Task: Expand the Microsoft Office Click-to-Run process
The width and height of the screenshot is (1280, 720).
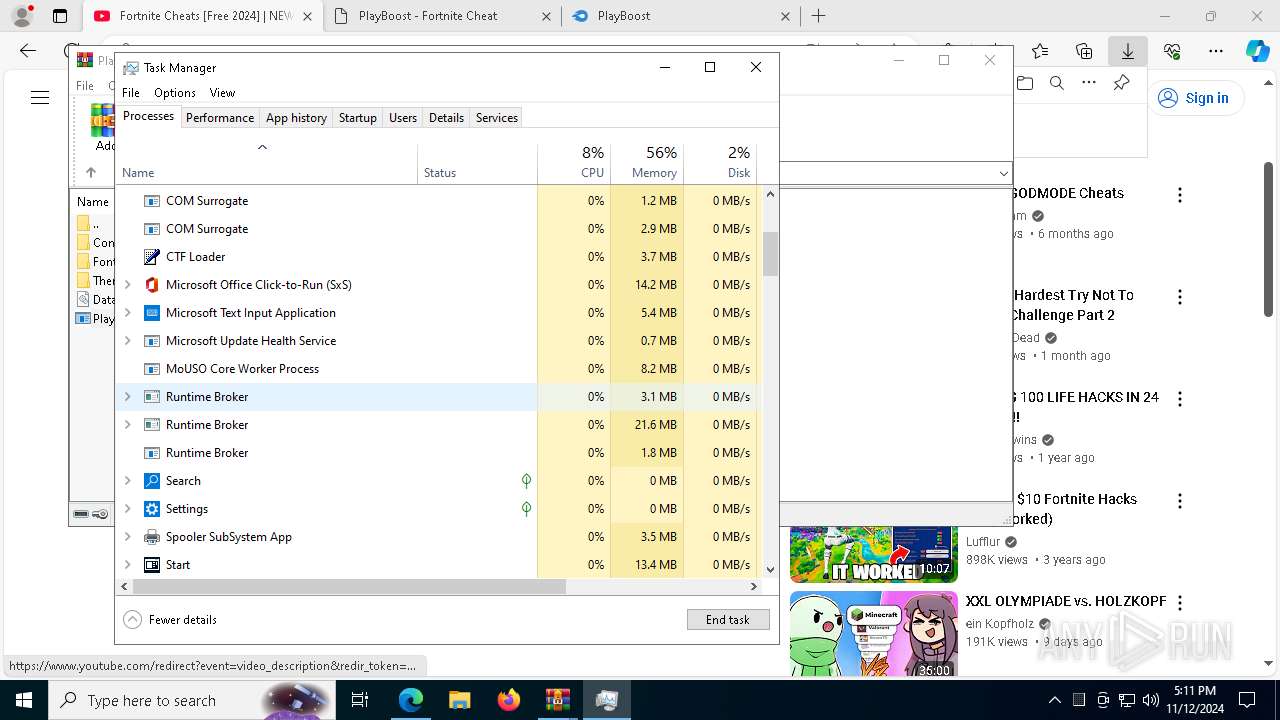Action: (127, 285)
